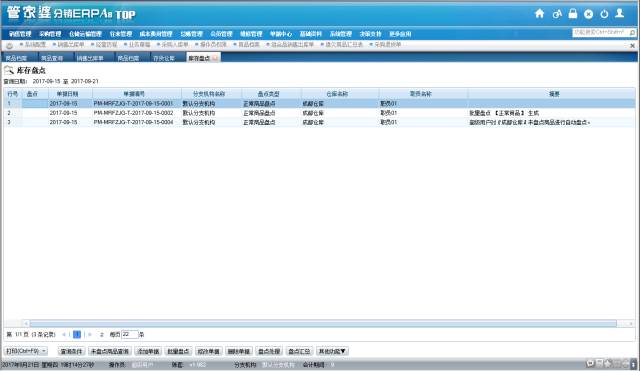The width and height of the screenshot is (640, 371).
Task: Click the switch user icon in header
Action: (x=557, y=14)
